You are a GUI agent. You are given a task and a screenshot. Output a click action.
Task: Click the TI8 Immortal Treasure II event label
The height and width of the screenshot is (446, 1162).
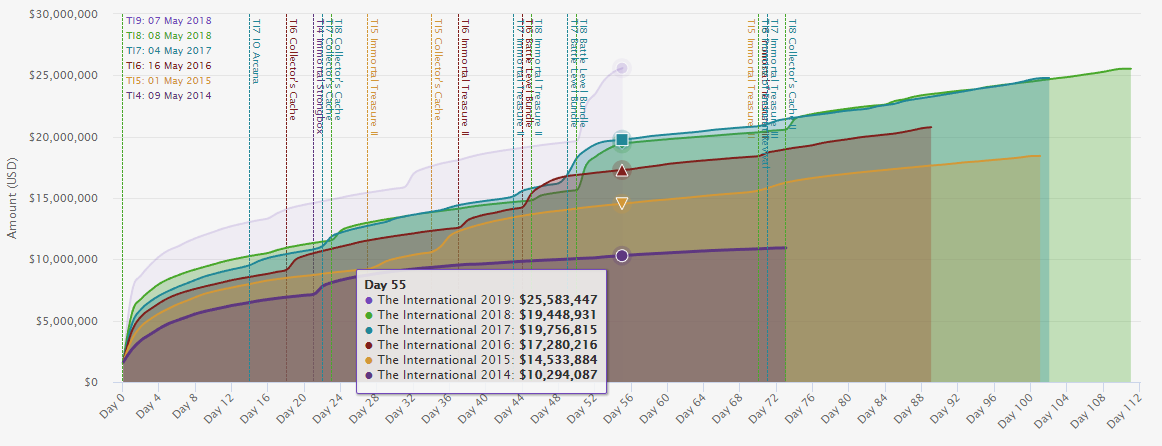[x=538, y=78]
